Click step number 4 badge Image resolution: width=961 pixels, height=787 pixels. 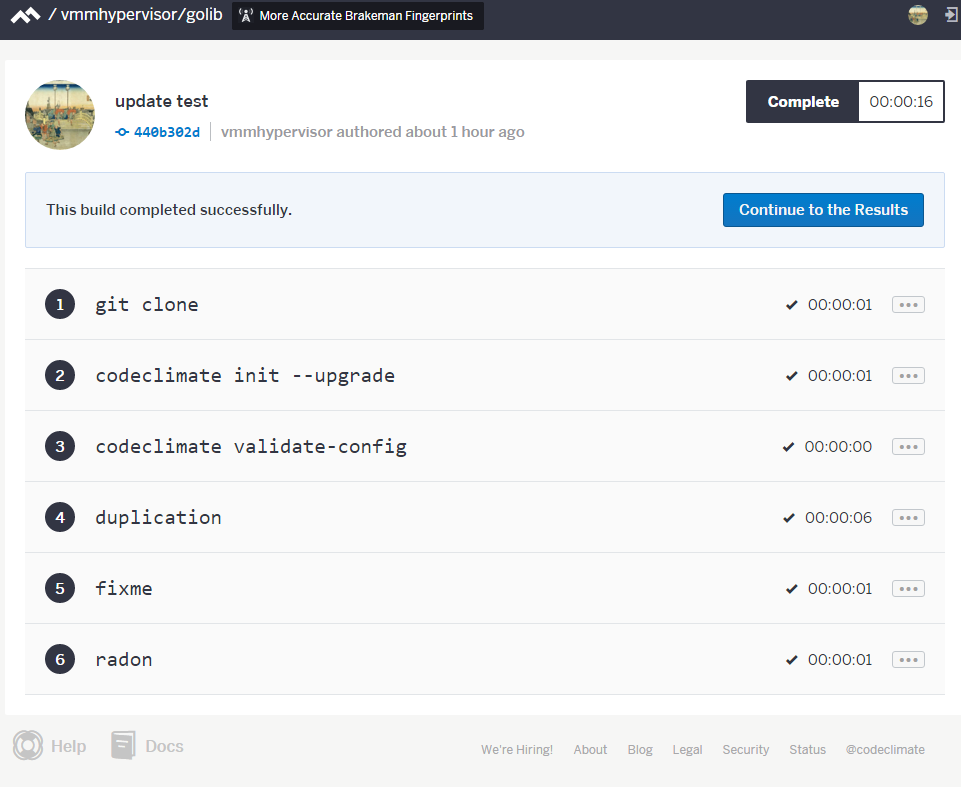click(60, 517)
